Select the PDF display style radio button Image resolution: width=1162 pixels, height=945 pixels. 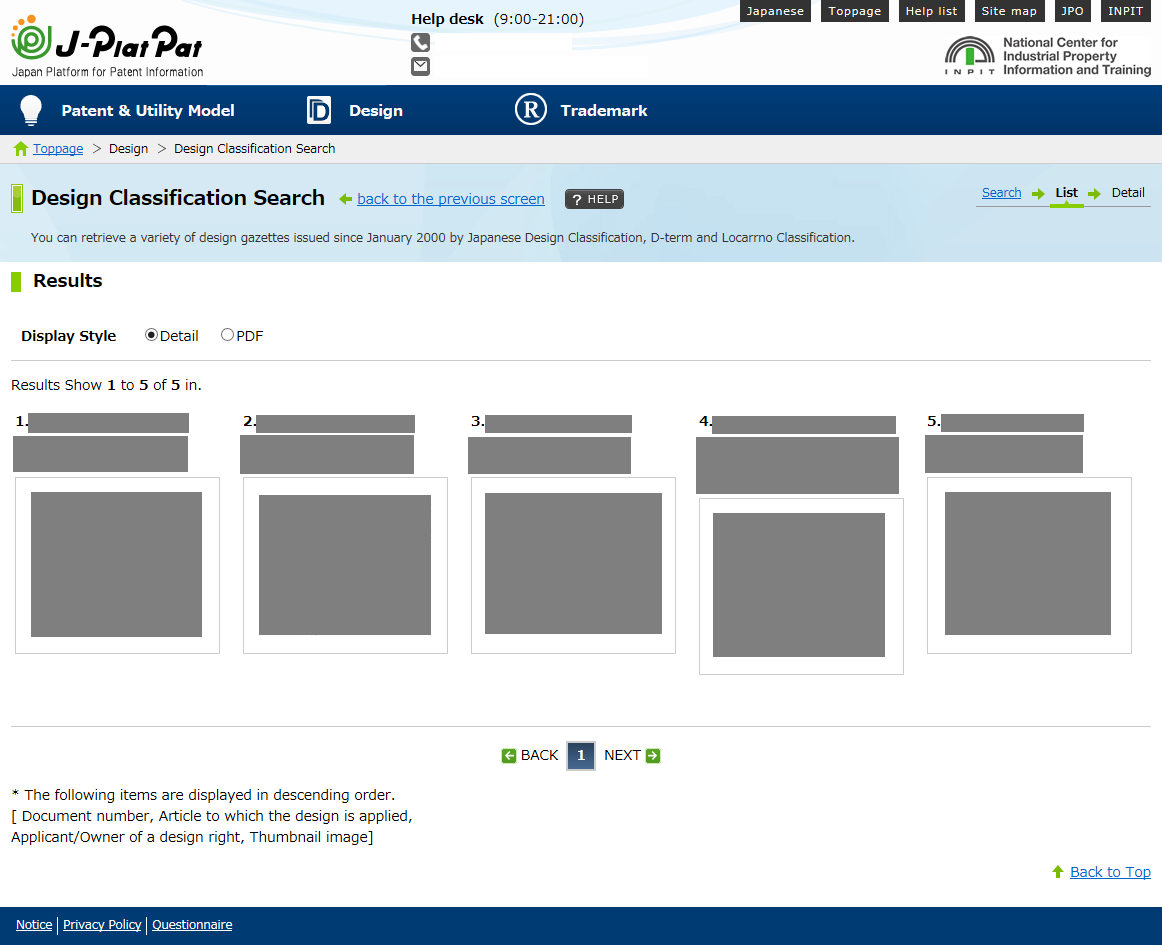point(228,336)
